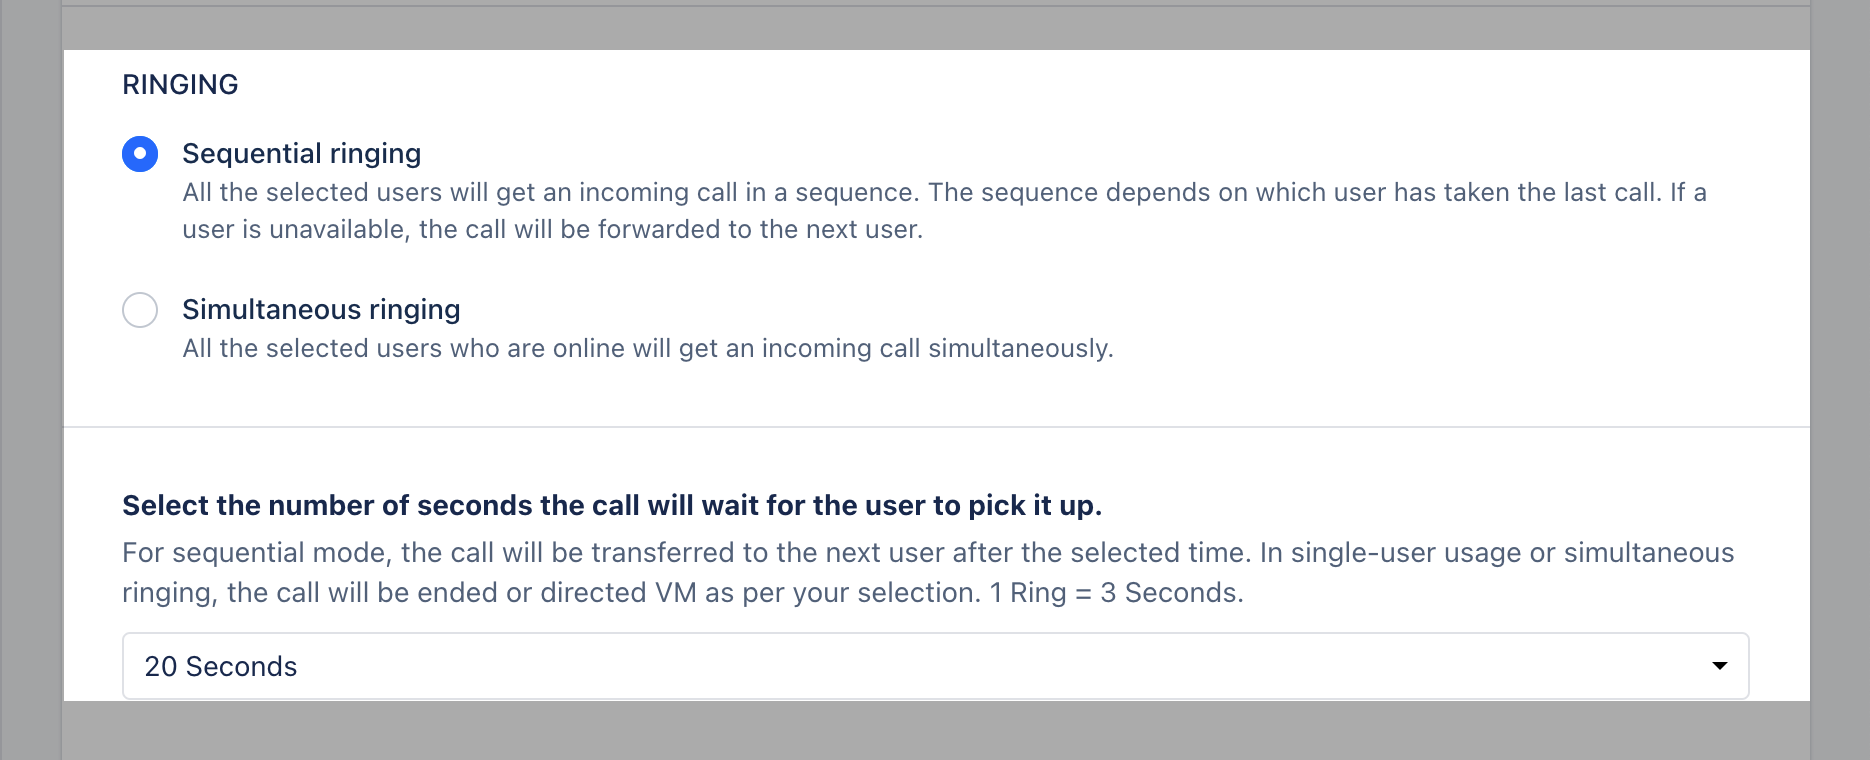
Task: Click the selected Sequential ringing indicator dot
Action: click(140, 153)
